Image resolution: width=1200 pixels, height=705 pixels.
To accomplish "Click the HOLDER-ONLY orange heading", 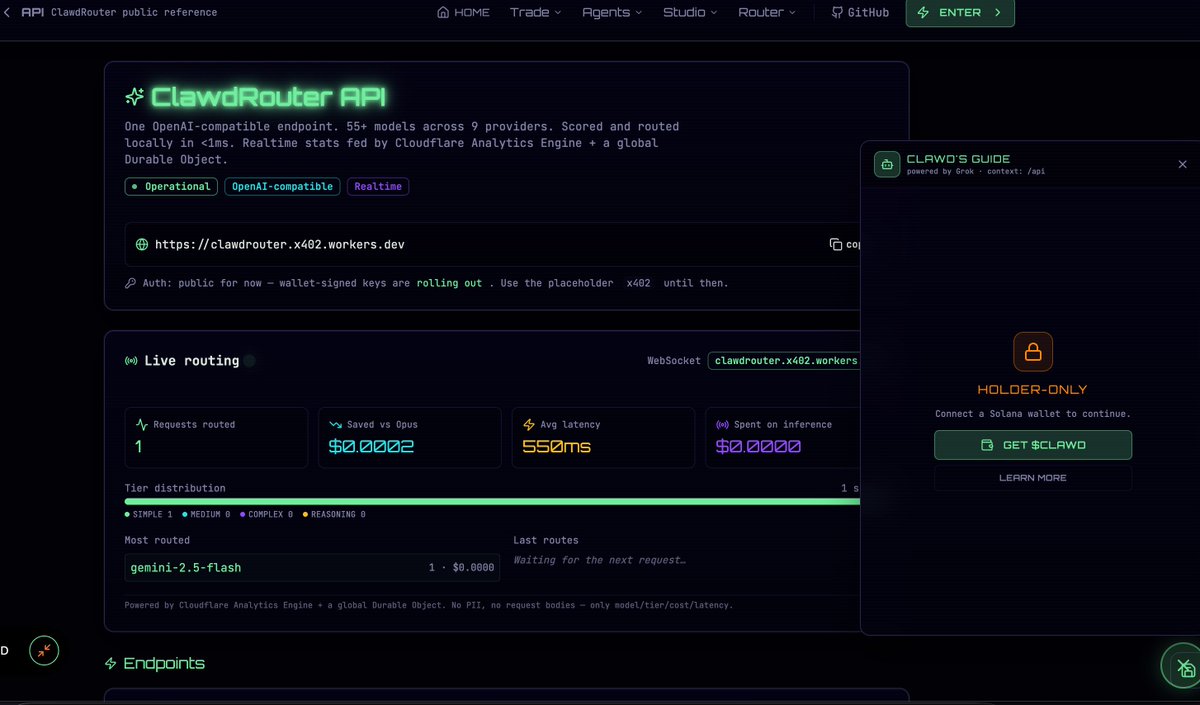I will coord(1032,389).
